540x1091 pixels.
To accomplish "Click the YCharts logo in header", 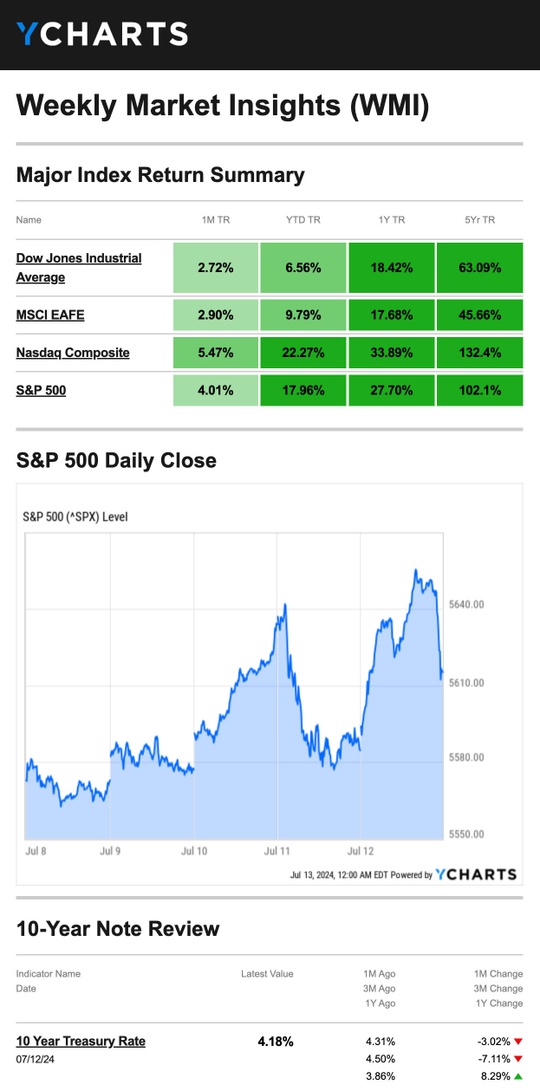I will tap(102, 33).
